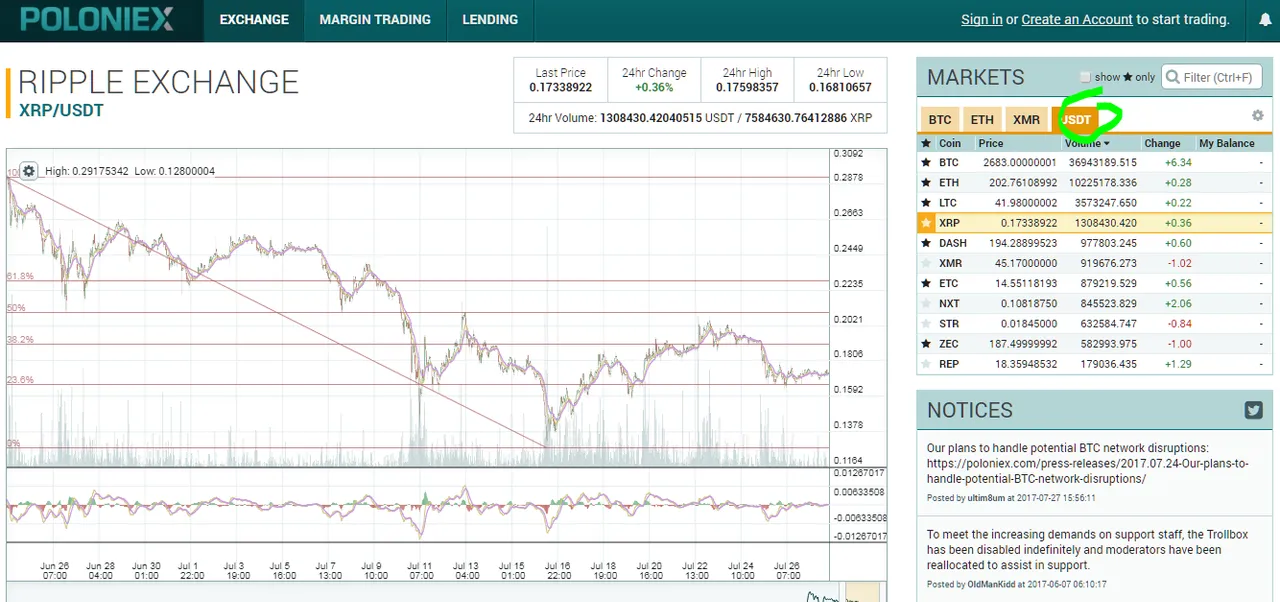
Task: Select the ZEC market coin name
Action: click(949, 344)
